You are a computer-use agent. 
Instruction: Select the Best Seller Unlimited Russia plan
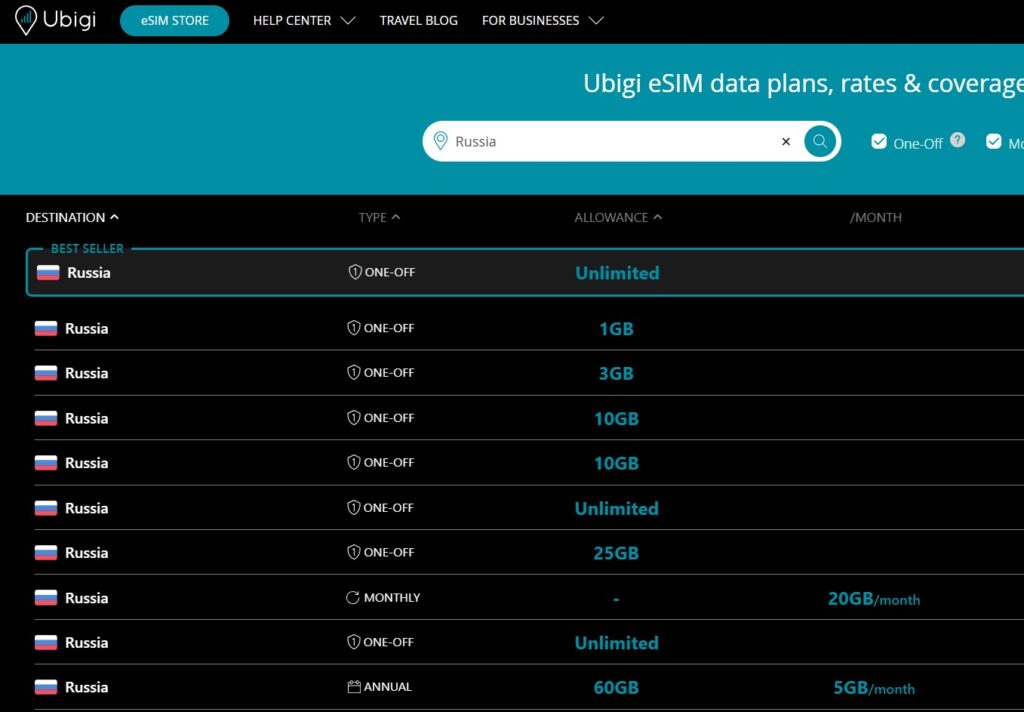pyautogui.click(x=617, y=273)
